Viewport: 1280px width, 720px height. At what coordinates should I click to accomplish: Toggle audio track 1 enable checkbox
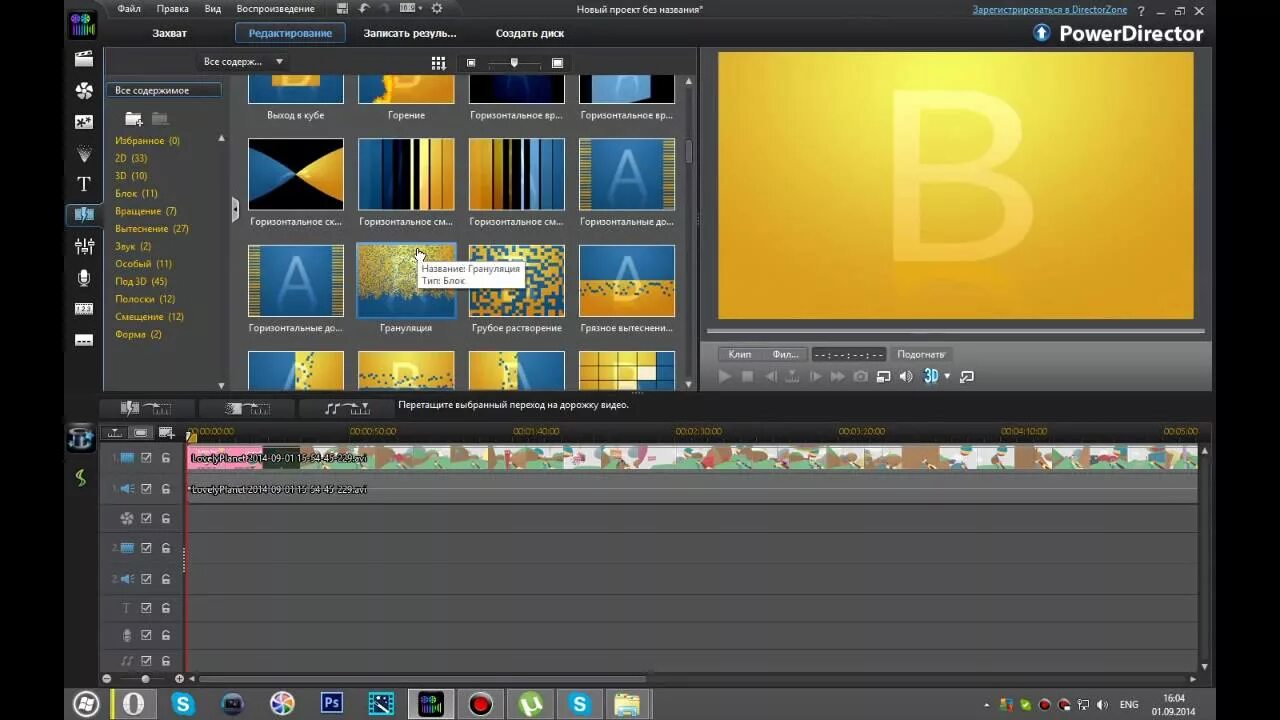pyautogui.click(x=146, y=488)
